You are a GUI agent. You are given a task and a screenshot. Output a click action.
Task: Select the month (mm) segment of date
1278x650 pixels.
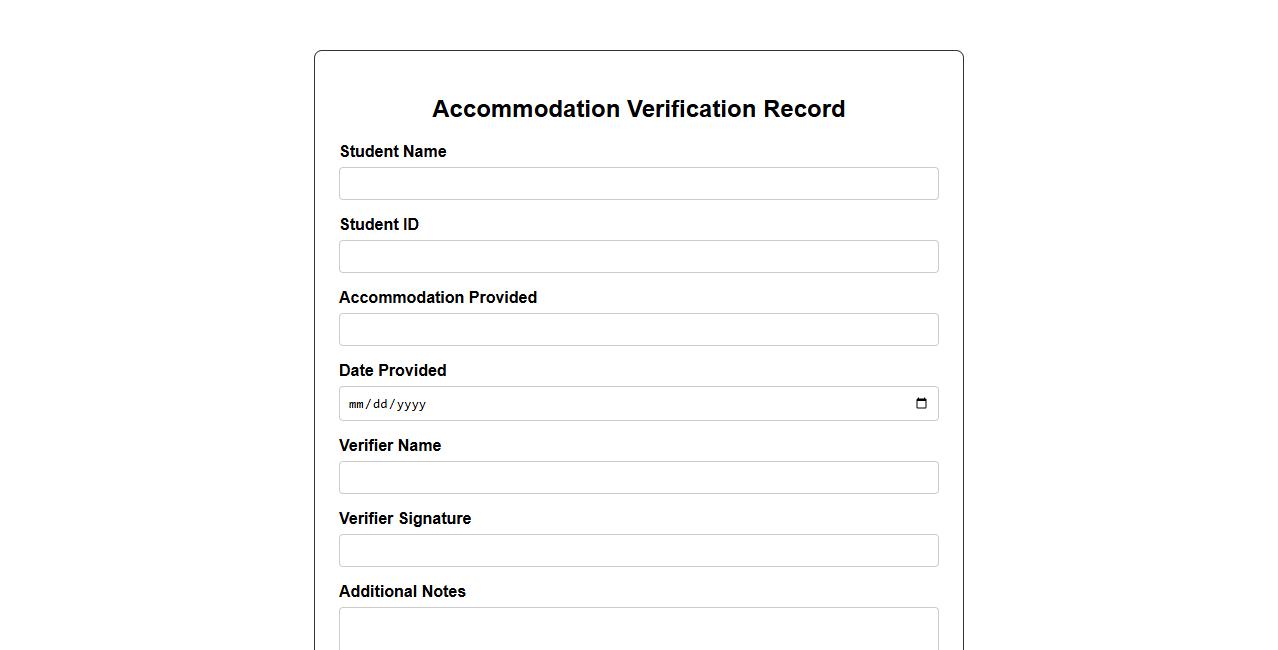(356, 405)
